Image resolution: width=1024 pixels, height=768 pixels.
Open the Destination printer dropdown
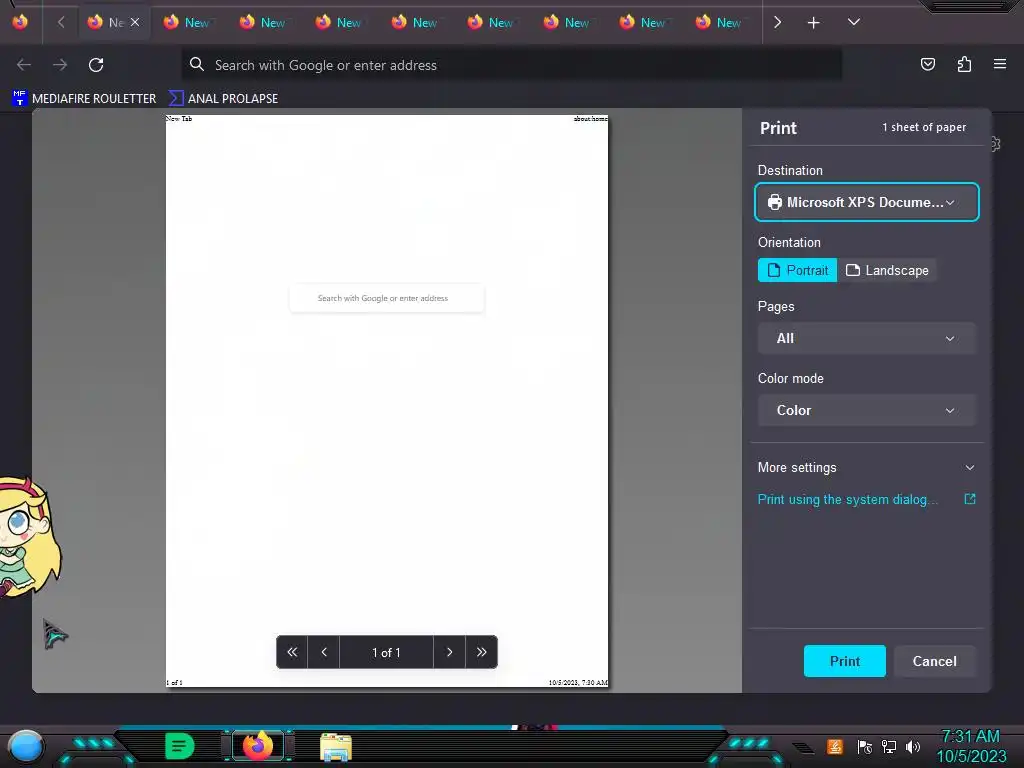point(867,202)
